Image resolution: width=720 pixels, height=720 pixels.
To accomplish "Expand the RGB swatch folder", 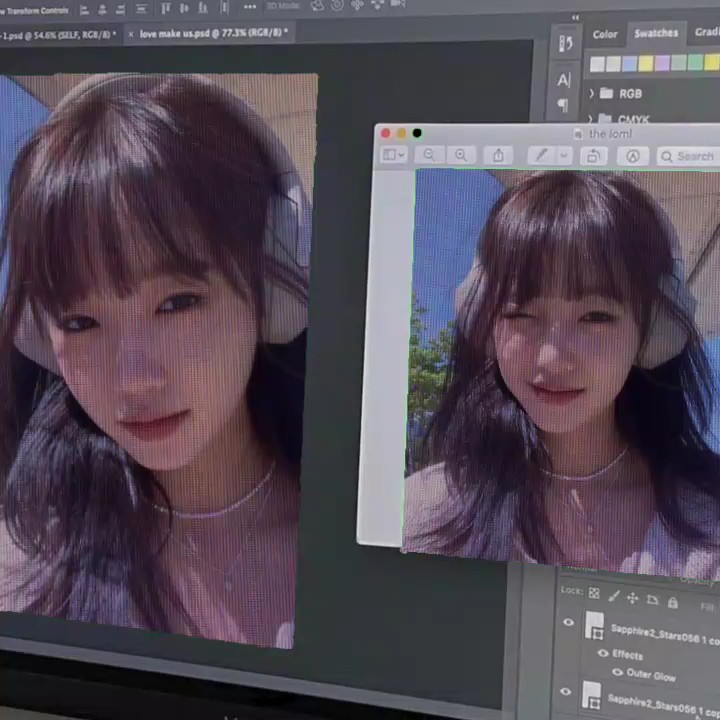I will coord(592,94).
